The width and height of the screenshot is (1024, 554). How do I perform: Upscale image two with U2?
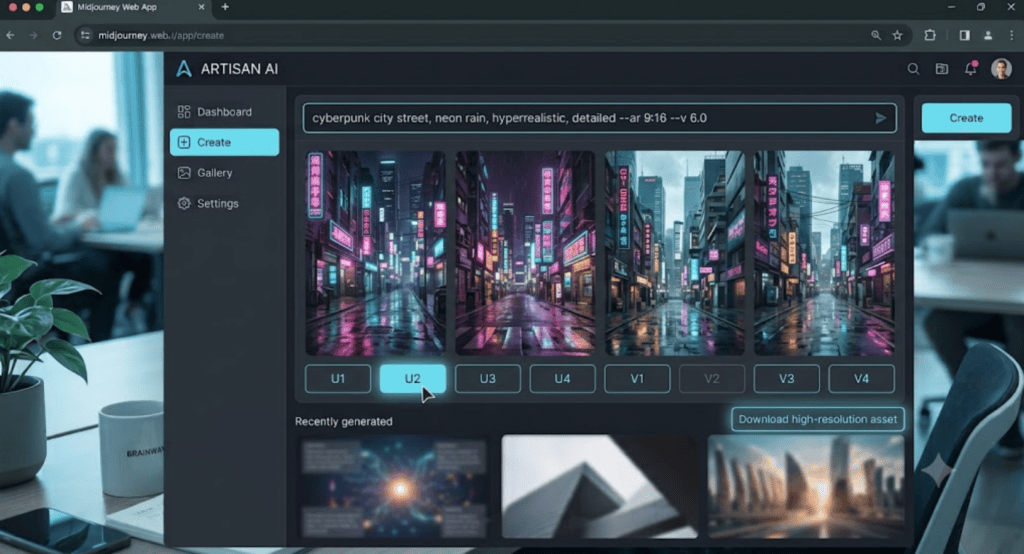413,379
